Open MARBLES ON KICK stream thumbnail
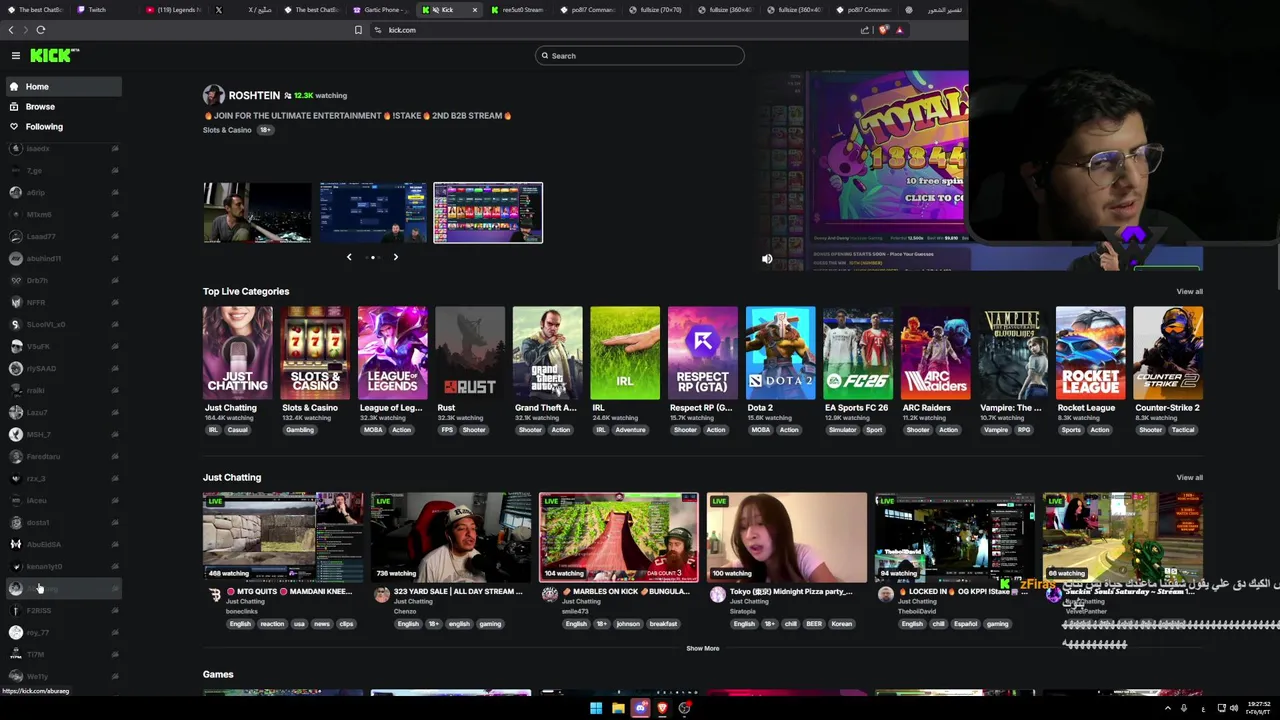Image resolution: width=1280 pixels, height=720 pixels. click(619, 537)
